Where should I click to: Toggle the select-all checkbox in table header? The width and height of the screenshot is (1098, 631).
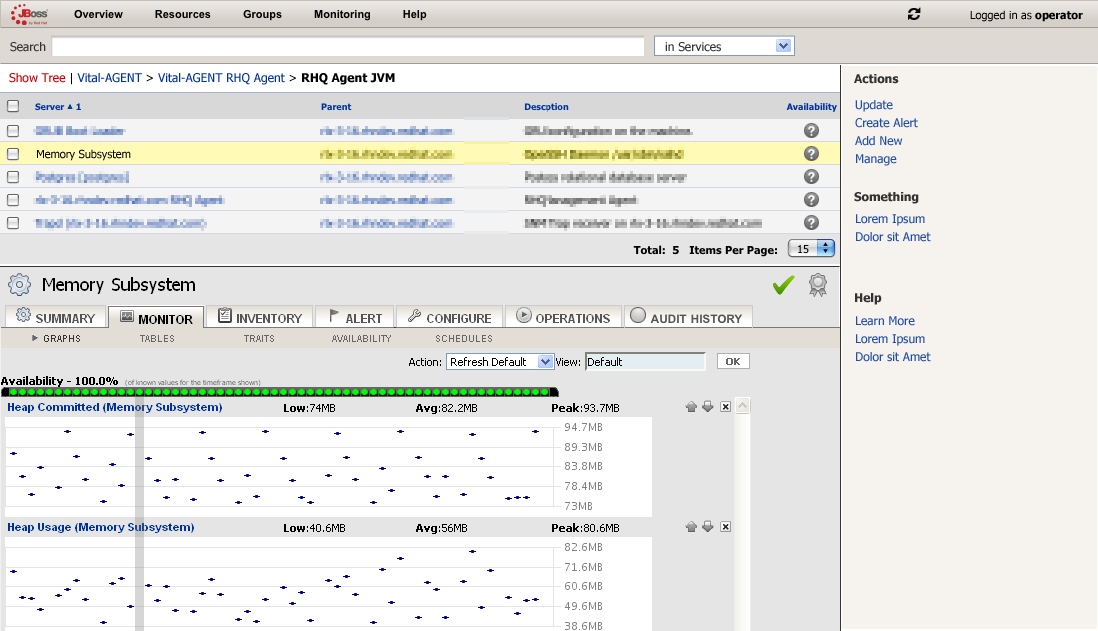(x=13, y=106)
